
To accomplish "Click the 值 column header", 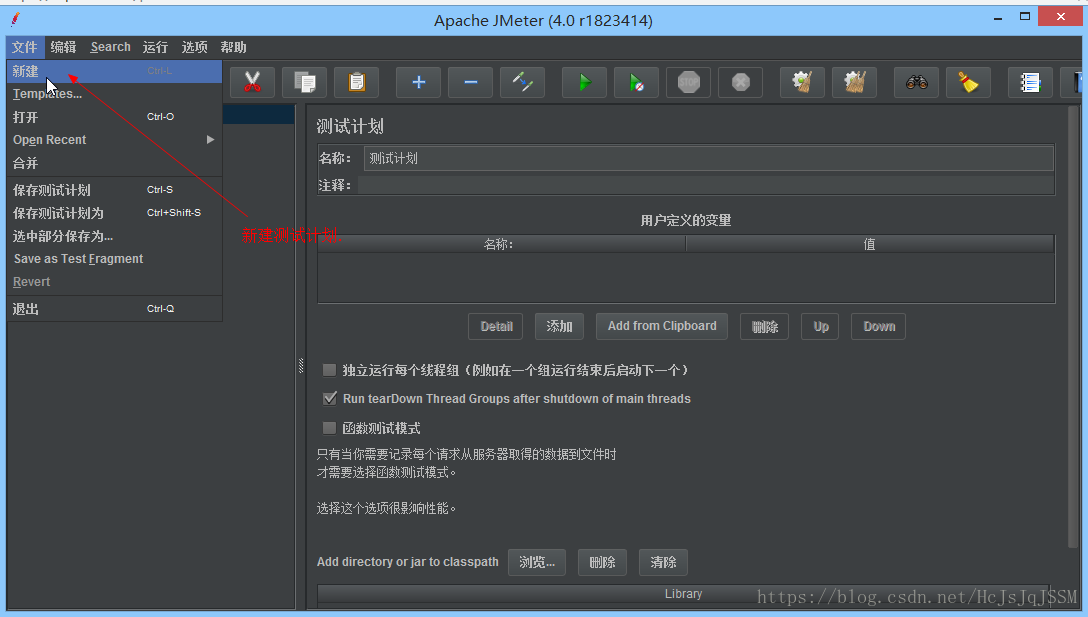I will tap(870, 244).
